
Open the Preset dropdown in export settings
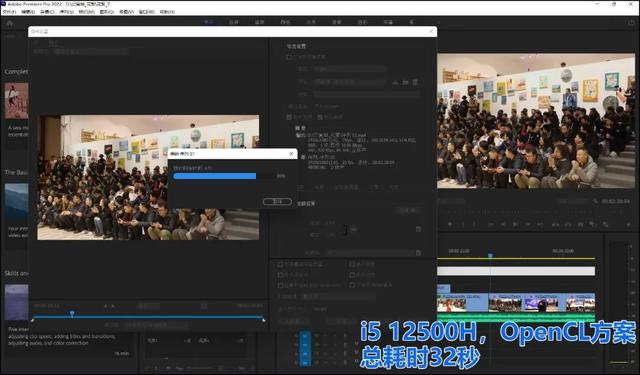(x=350, y=82)
